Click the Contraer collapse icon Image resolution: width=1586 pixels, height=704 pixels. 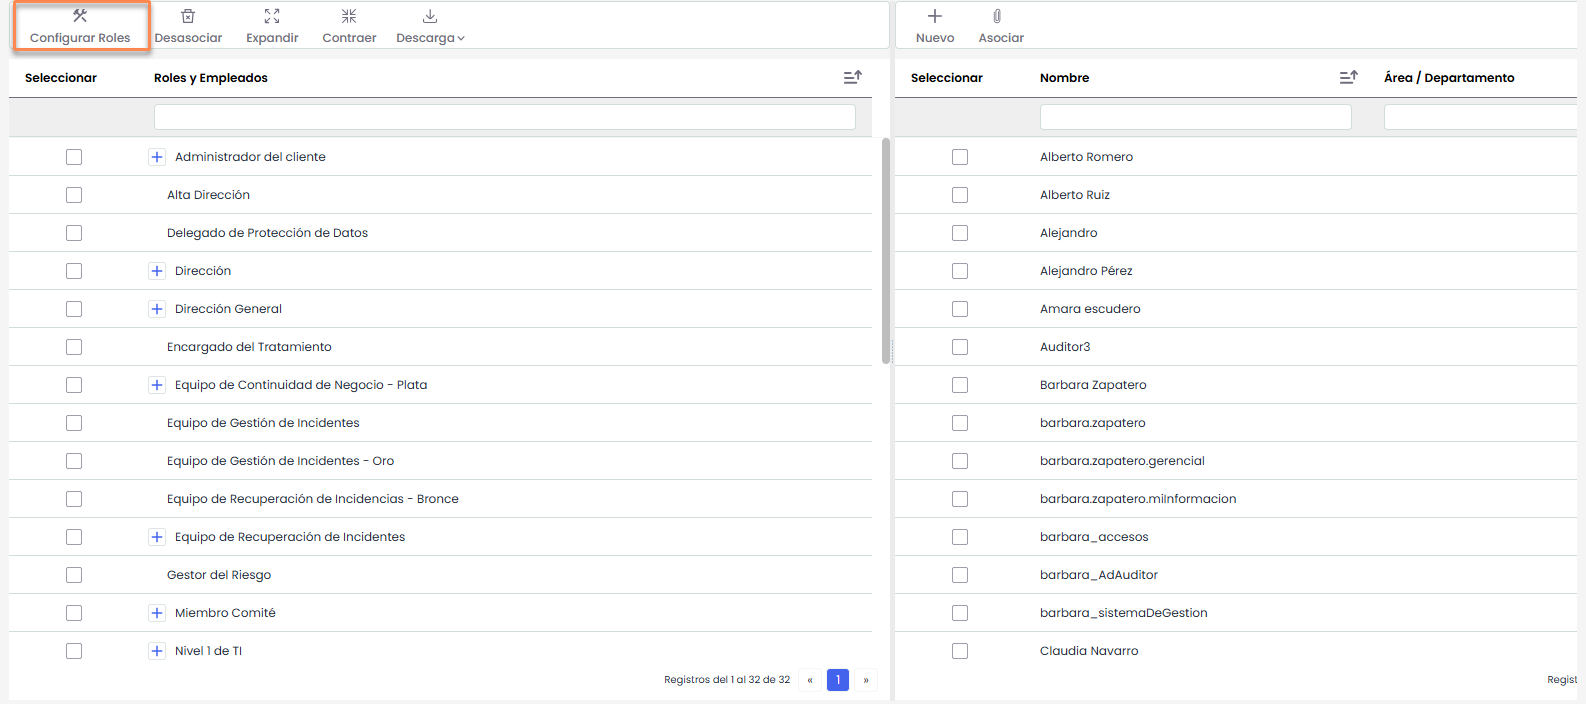[349, 16]
